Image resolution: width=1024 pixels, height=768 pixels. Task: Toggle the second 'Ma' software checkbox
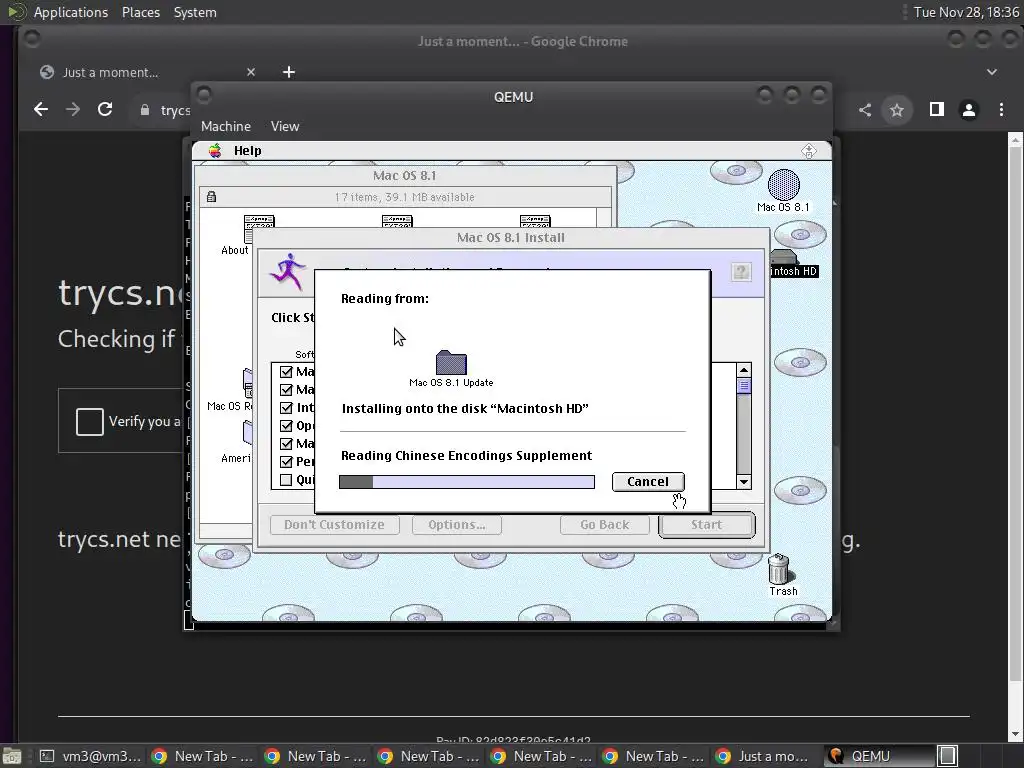(286, 390)
